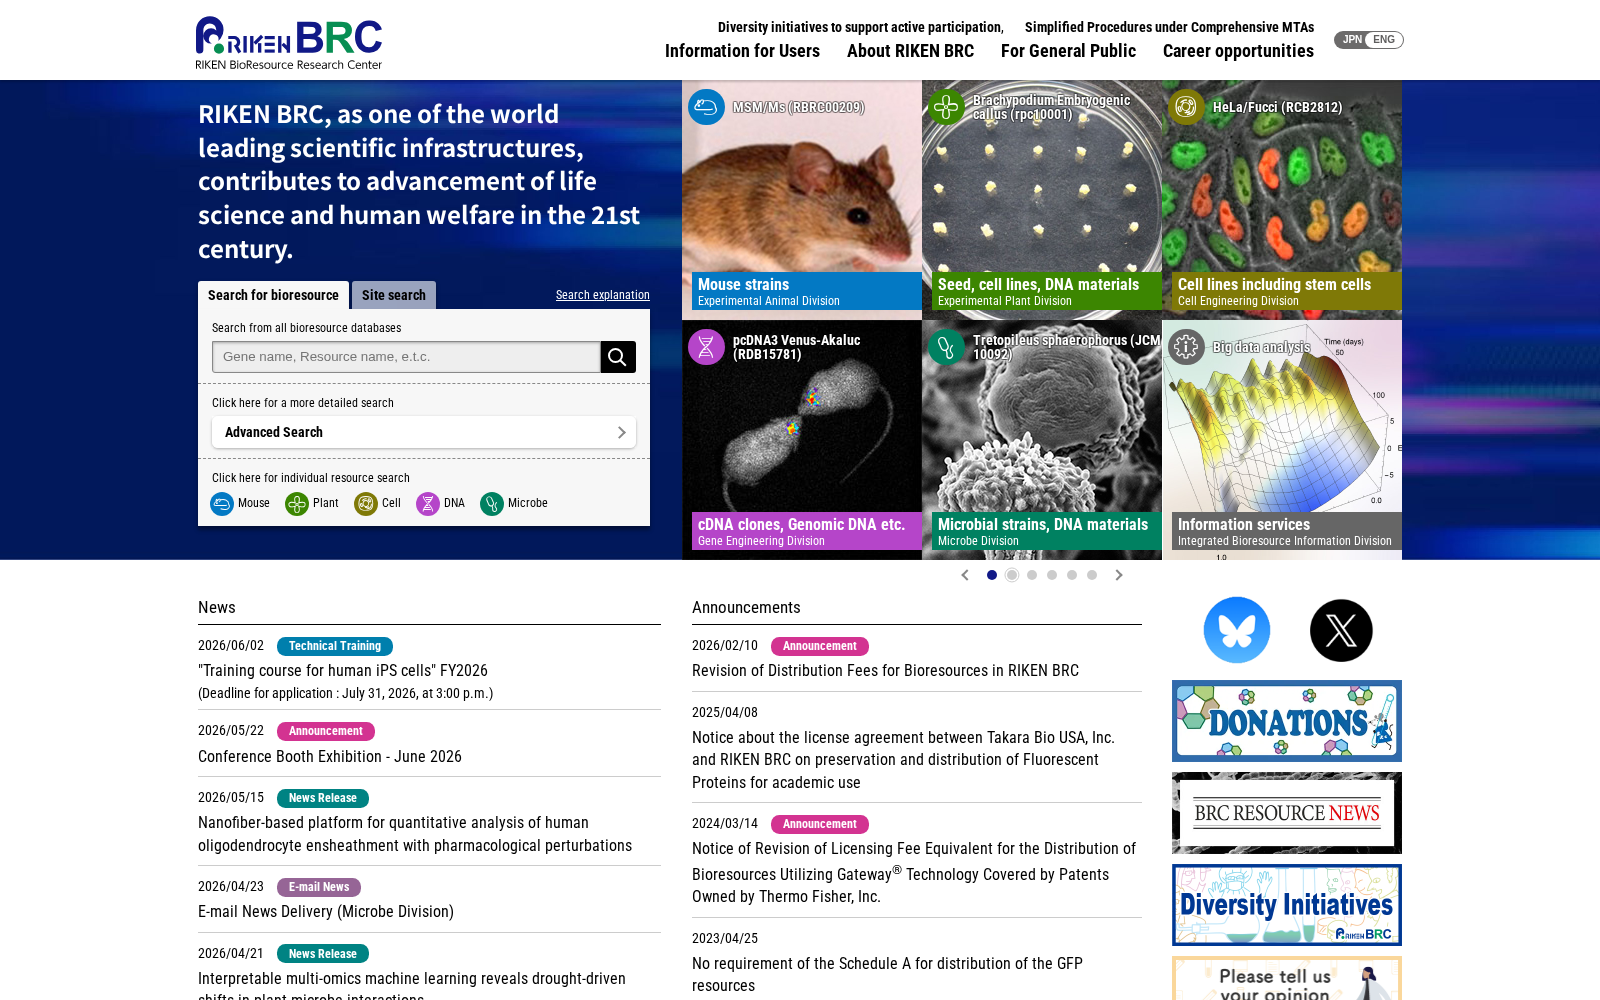Open cDNA clones, Genomic DNA etc. tile
The image size is (1600, 1000).
click(x=802, y=440)
